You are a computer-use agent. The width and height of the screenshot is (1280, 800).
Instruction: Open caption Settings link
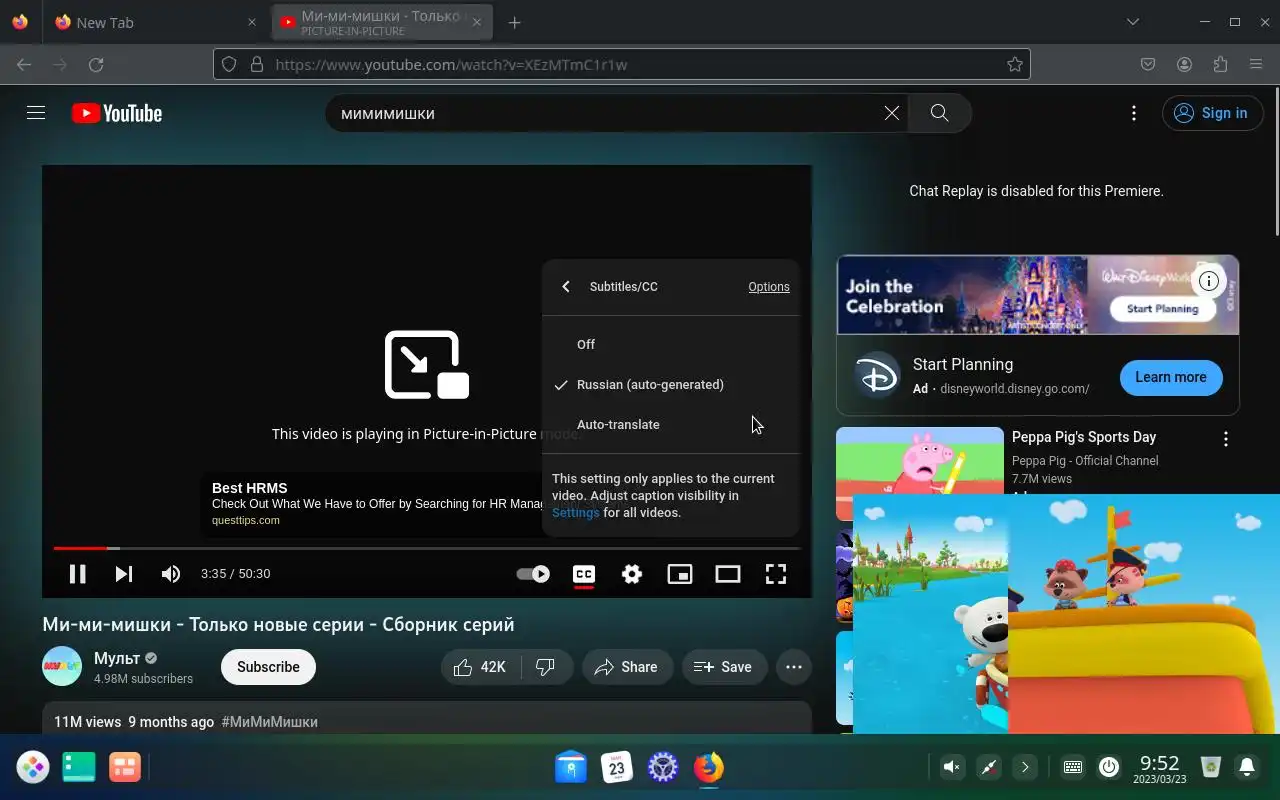tap(576, 513)
